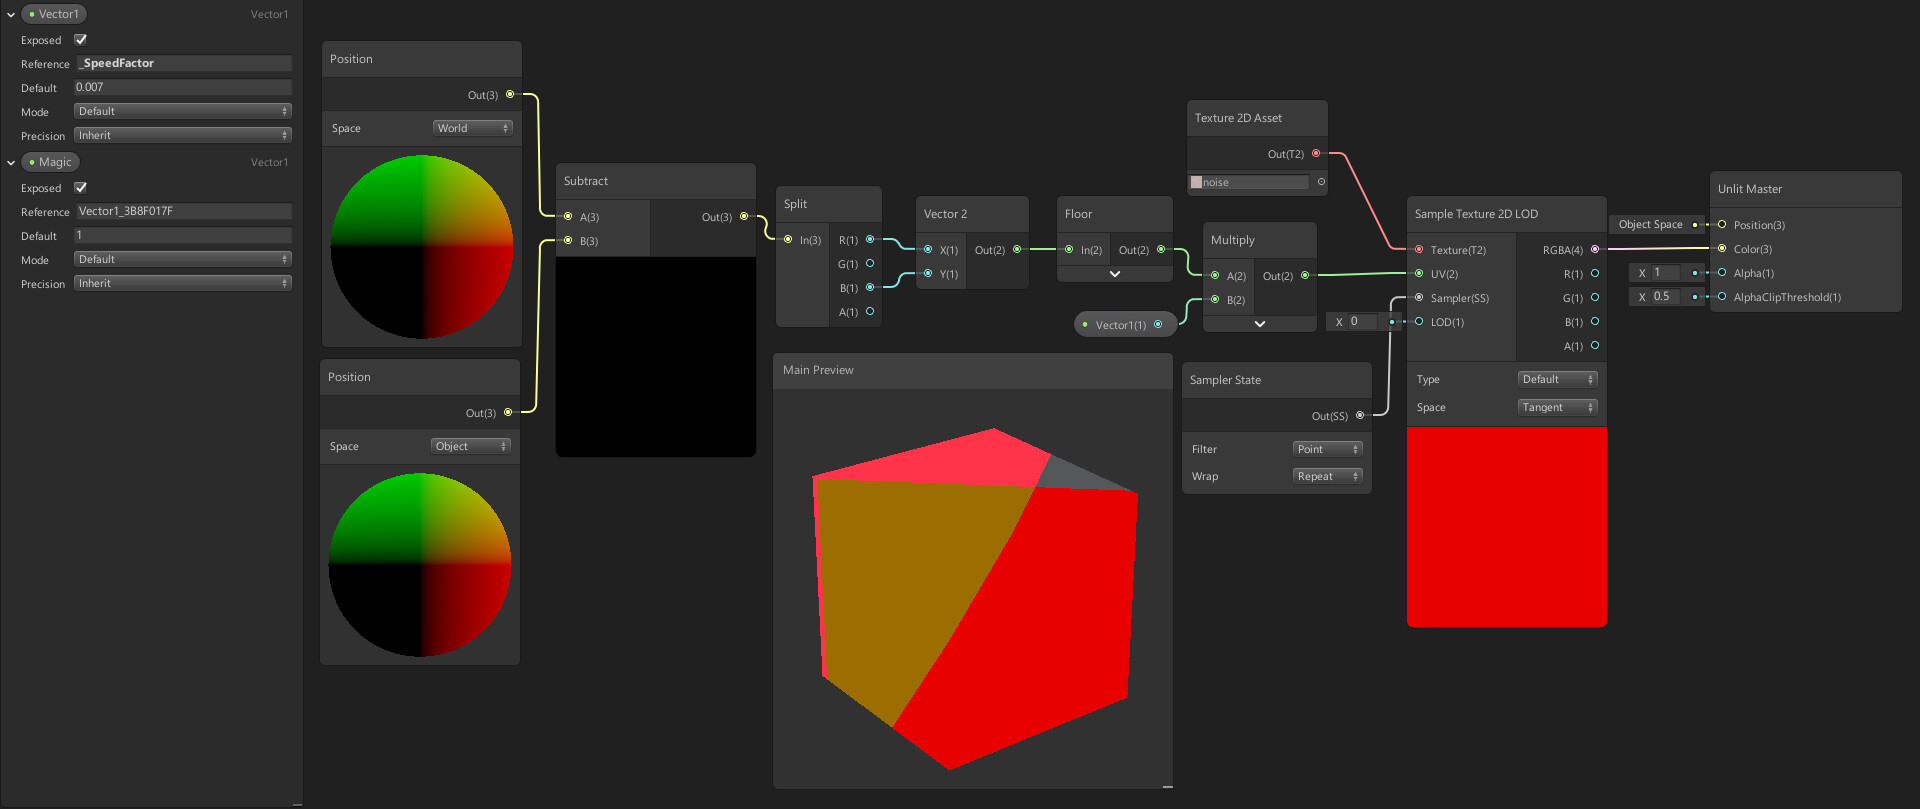The width and height of the screenshot is (1920, 809).
Task: Click the red Sample Texture preview swatch
Action: [x=1507, y=527]
